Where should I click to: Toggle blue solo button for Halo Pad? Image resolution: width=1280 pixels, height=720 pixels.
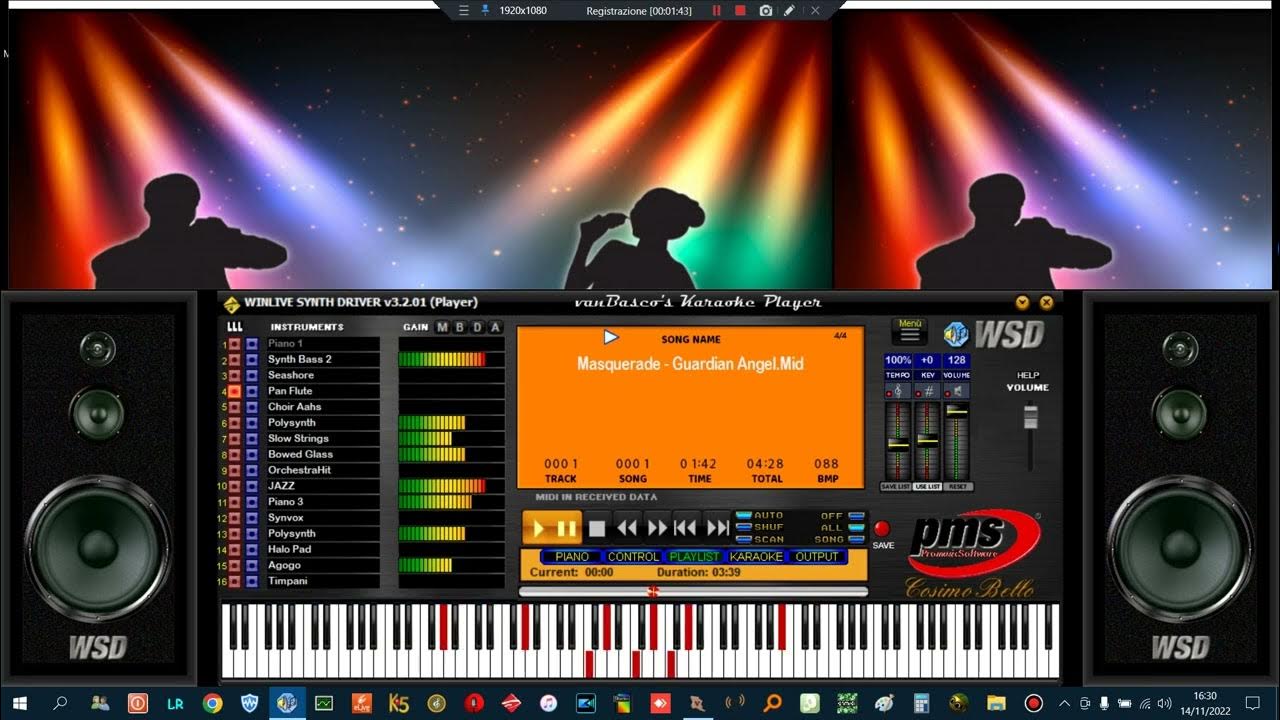pos(252,549)
